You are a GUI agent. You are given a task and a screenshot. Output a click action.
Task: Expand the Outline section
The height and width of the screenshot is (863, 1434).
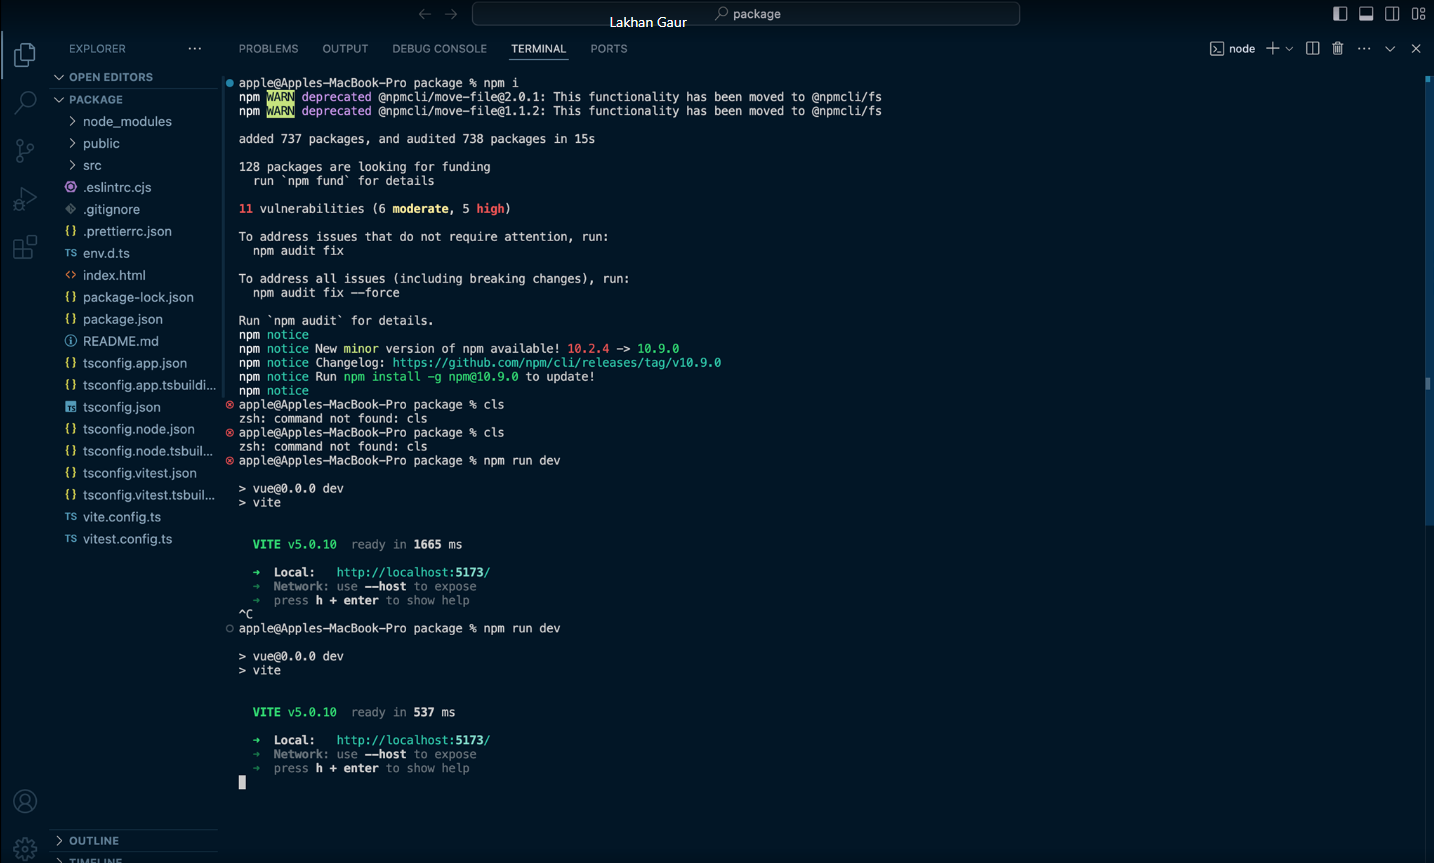[94, 841]
